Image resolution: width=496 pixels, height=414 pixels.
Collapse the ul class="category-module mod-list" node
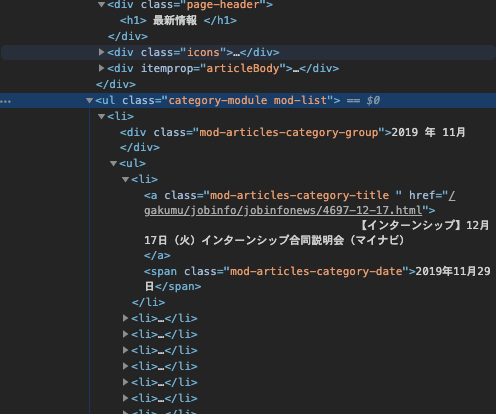(x=89, y=100)
